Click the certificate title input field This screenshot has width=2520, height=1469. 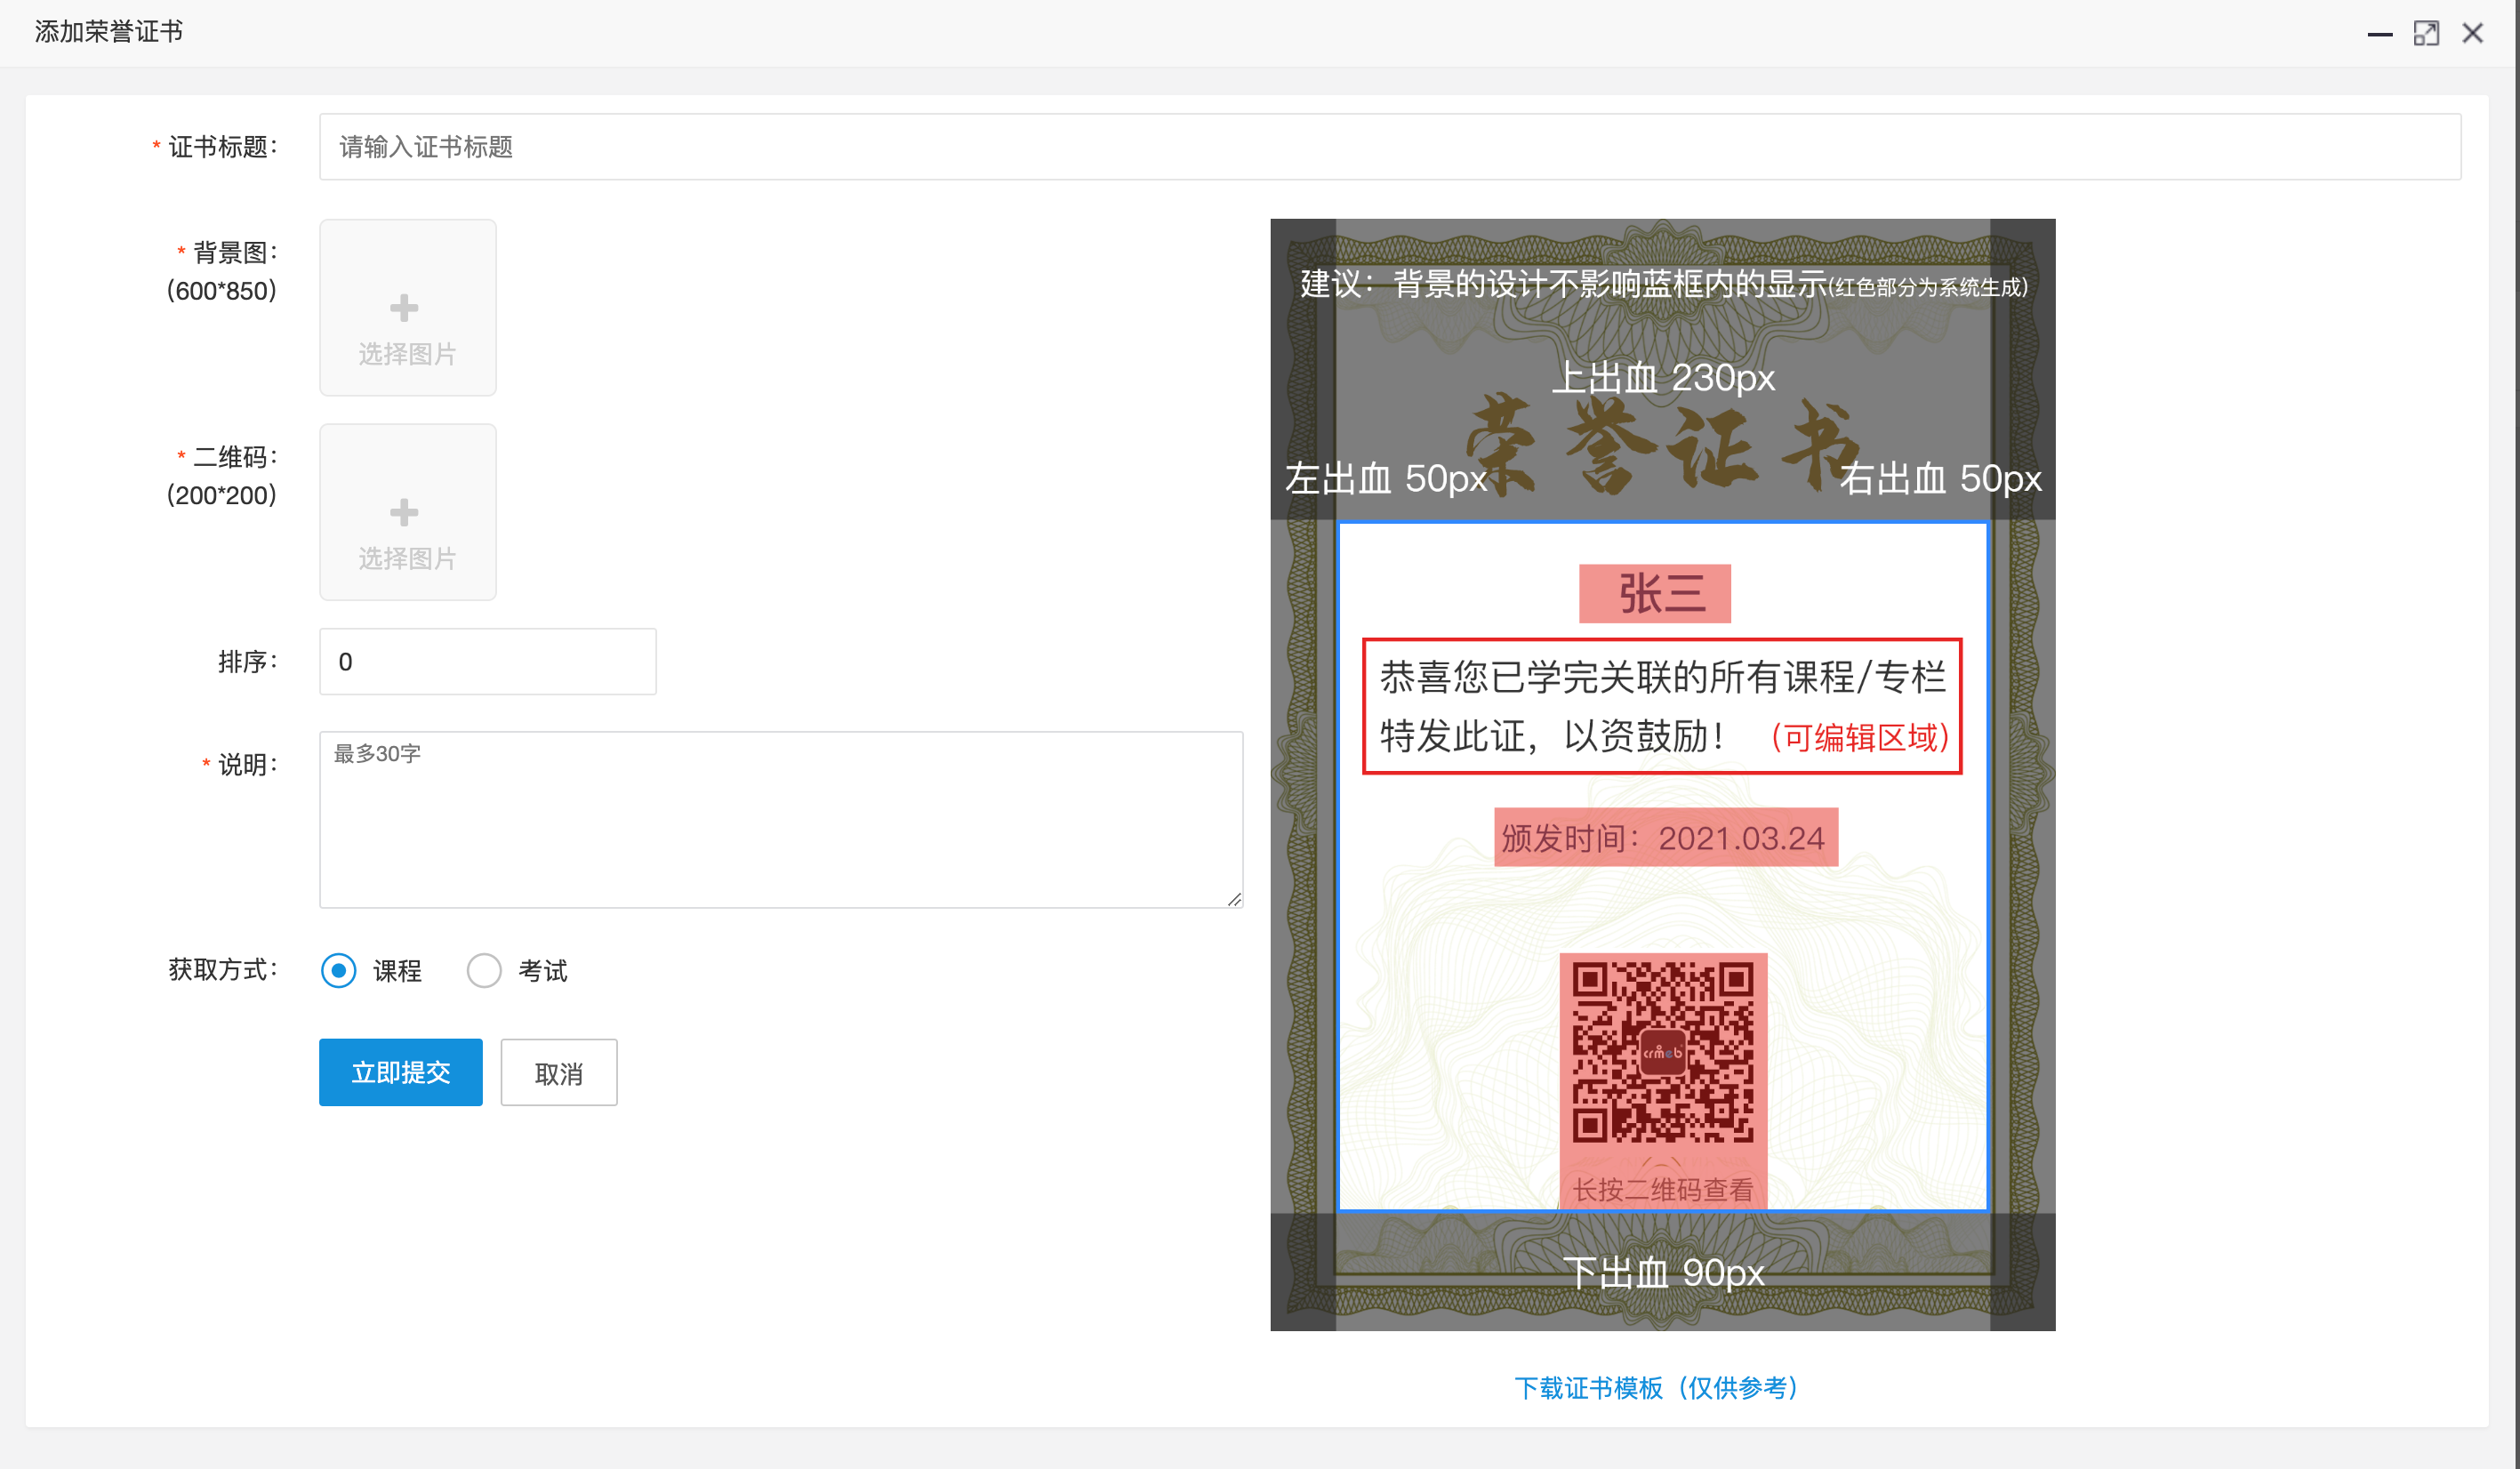pyautogui.click(x=1390, y=147)
